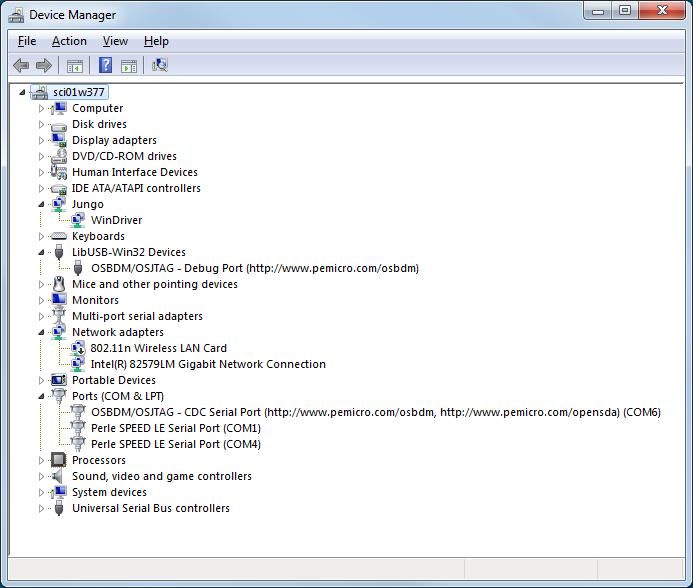This screenshot has height=588, width=693.
Task: Collapse the Network adapters node
Action: pos(41,332)
